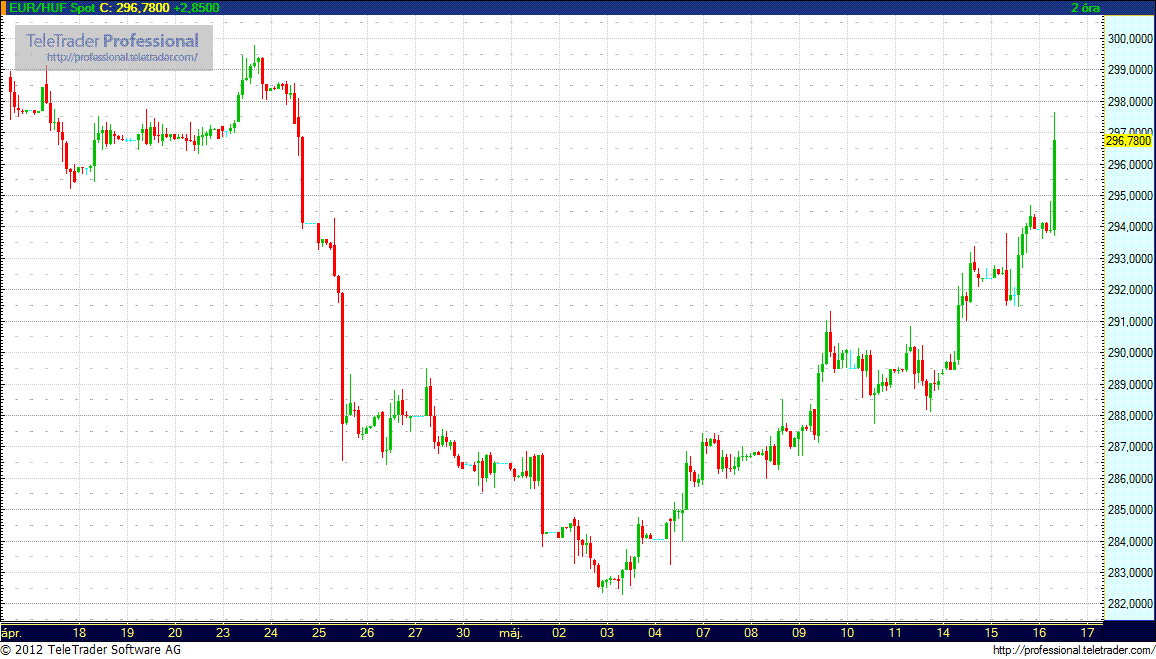Screen dimensions: 1156x659
Task: Click the 283,0000 price axis label
Action: [x=1129, y=573]
